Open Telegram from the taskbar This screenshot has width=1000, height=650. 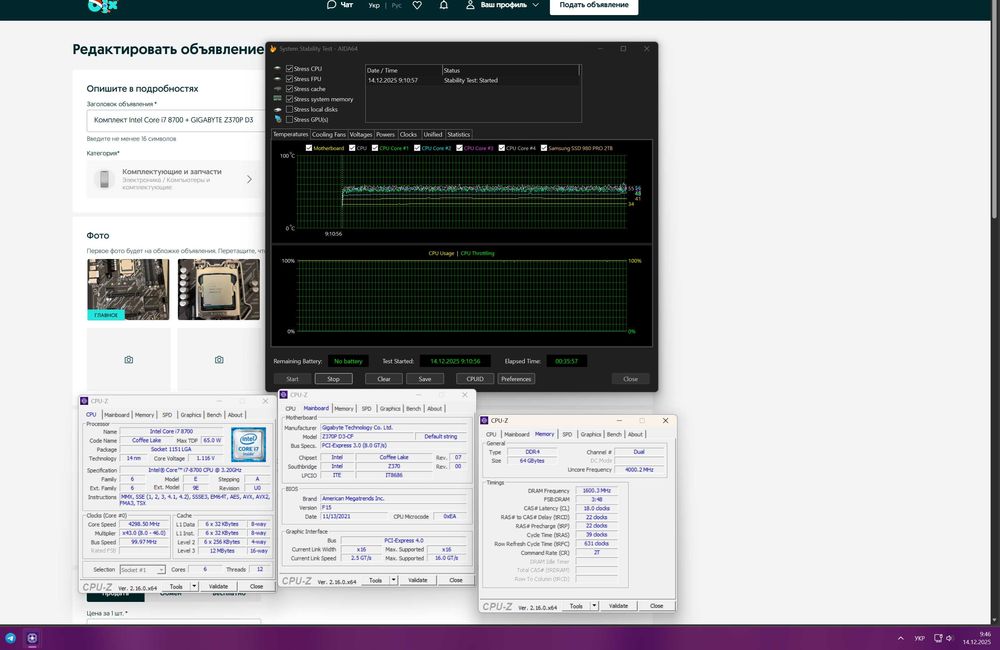11,638
